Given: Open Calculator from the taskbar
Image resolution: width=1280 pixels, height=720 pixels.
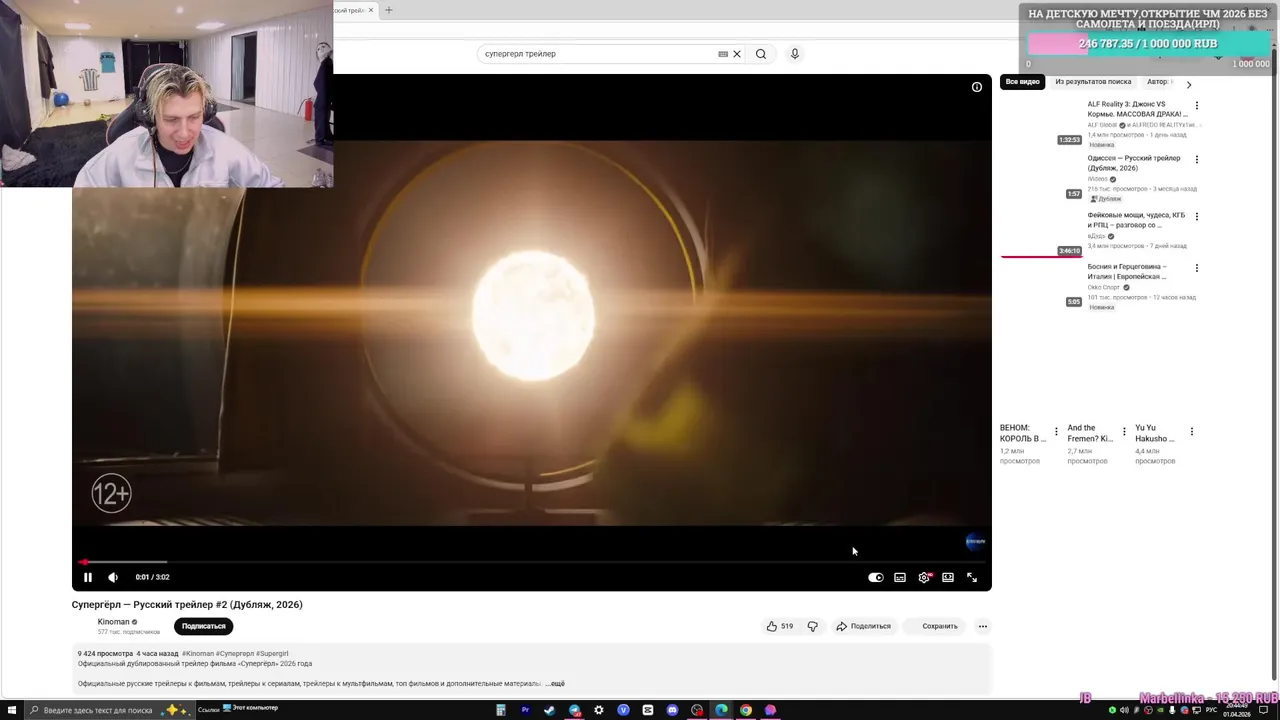Looking at the screenshot, I should pyautogui.click(x=501, y=710).
